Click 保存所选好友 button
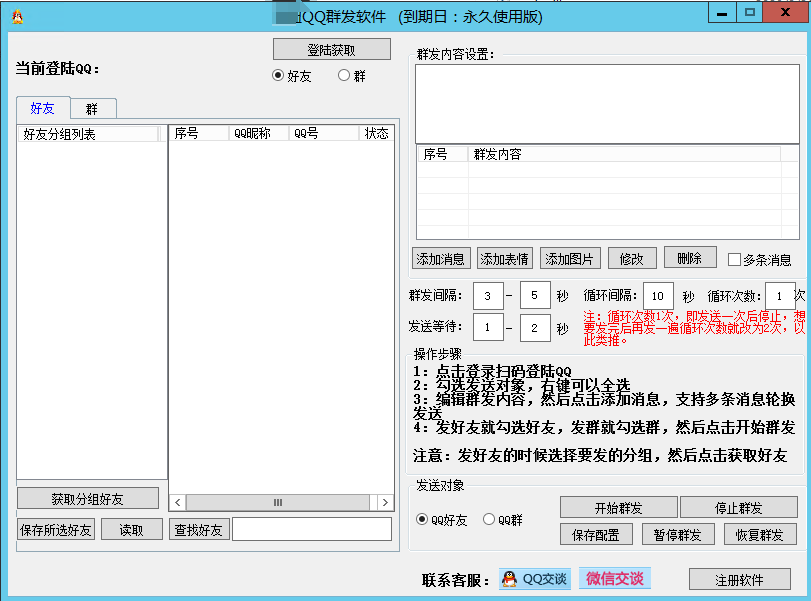811x601 pixels. pos(56,530)
